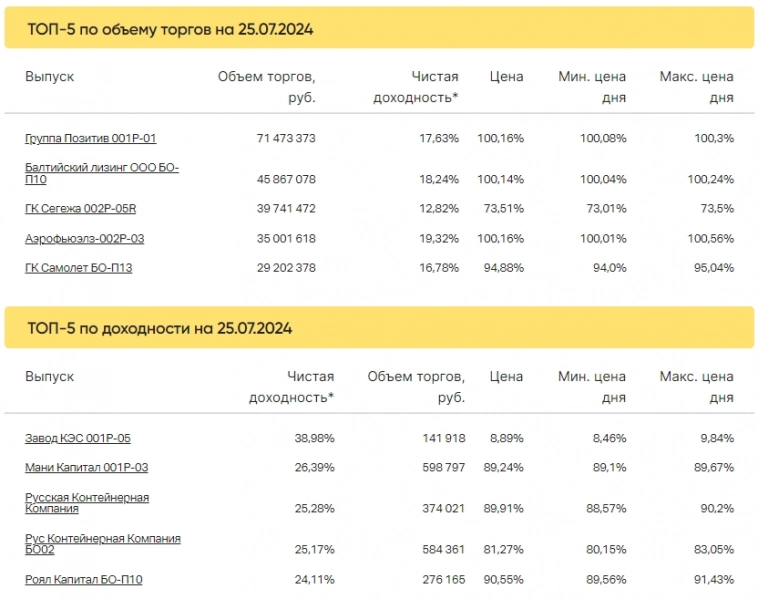Open the Русская Контейнерная Компания link
Viewport: 758px width, 599px height.
86,502
